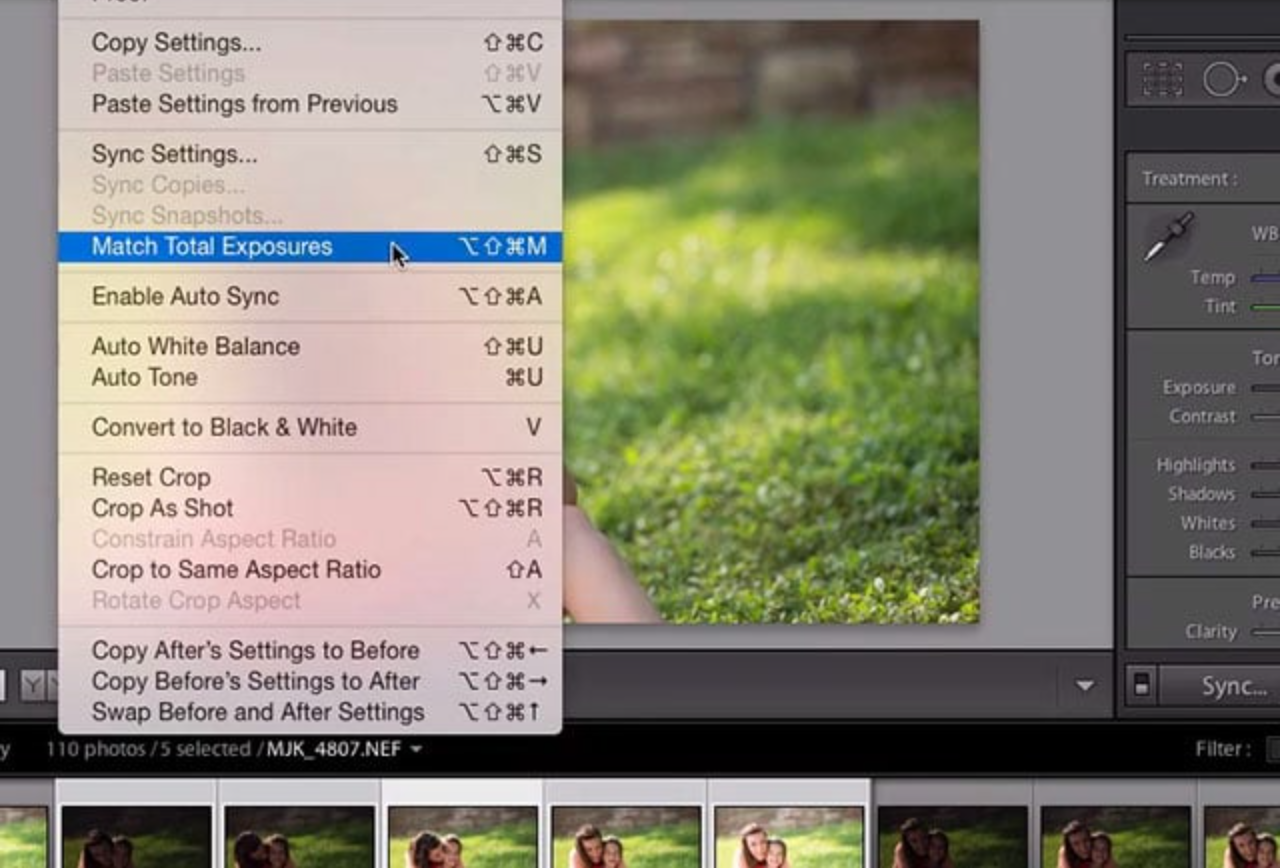Enable Auto Sync from the menu
Screen dimensions: 1280x868
click(186, 296)
